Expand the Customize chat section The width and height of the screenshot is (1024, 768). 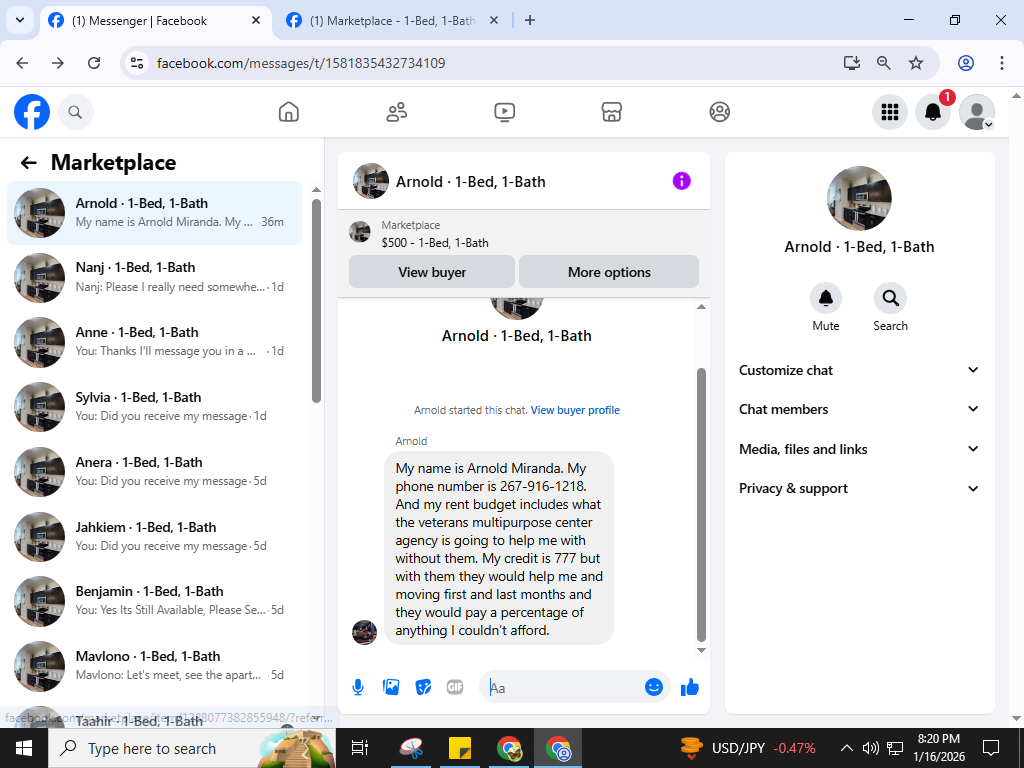[x=859, y=370]
